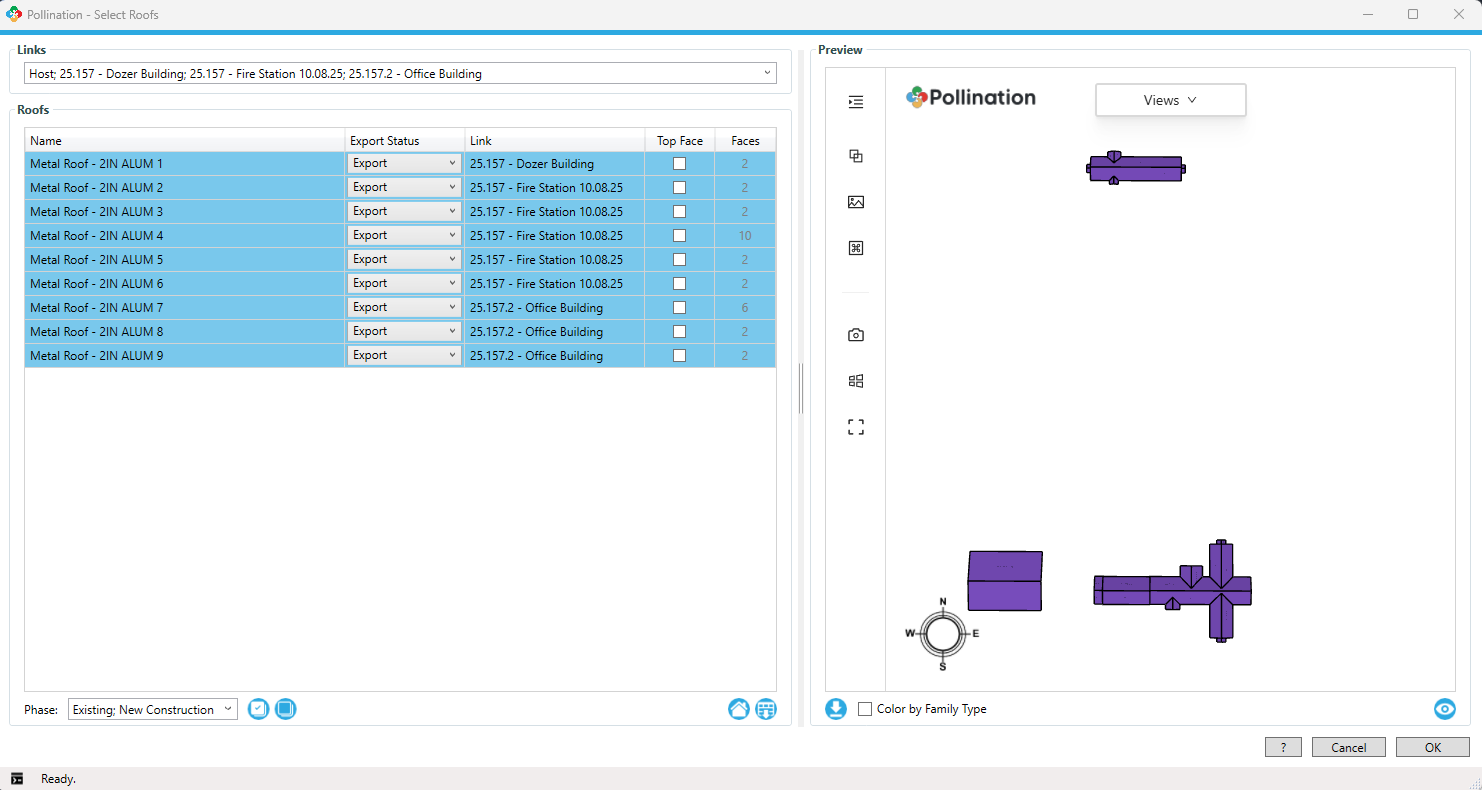Open the Views menu in preview
This screenshot has width=1482, height=790.
(1170, 100)
